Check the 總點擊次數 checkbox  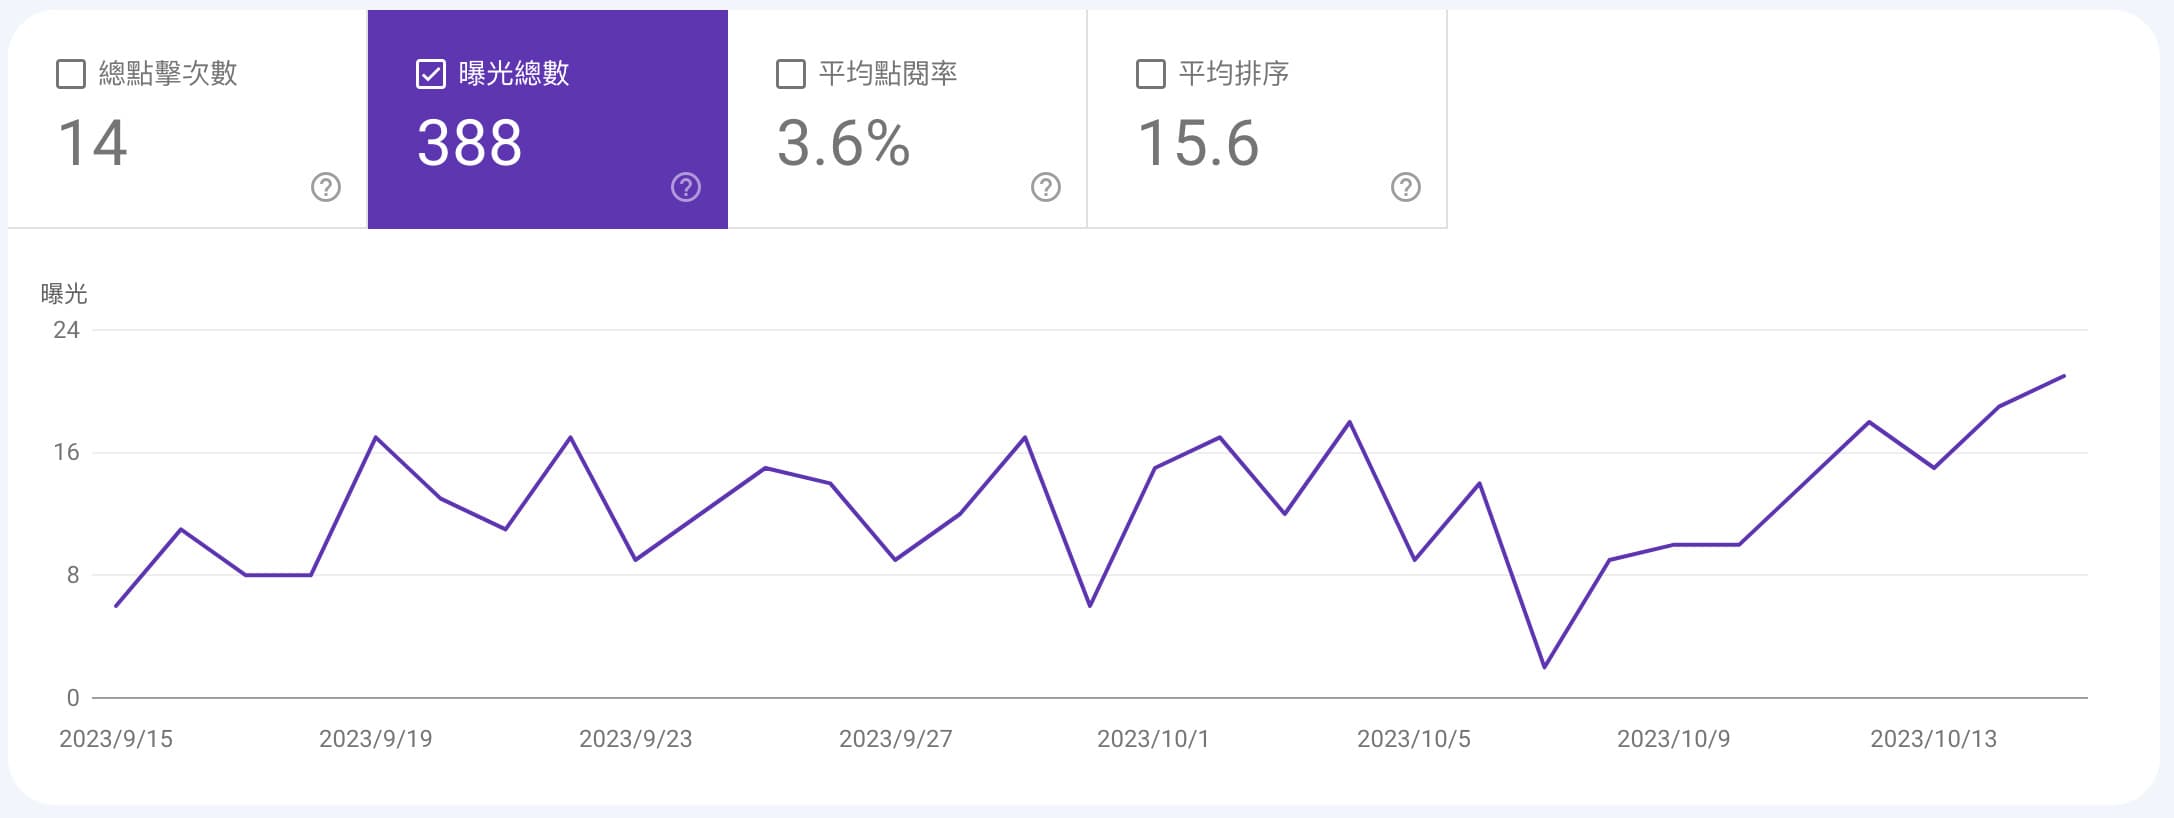(71, 74)
